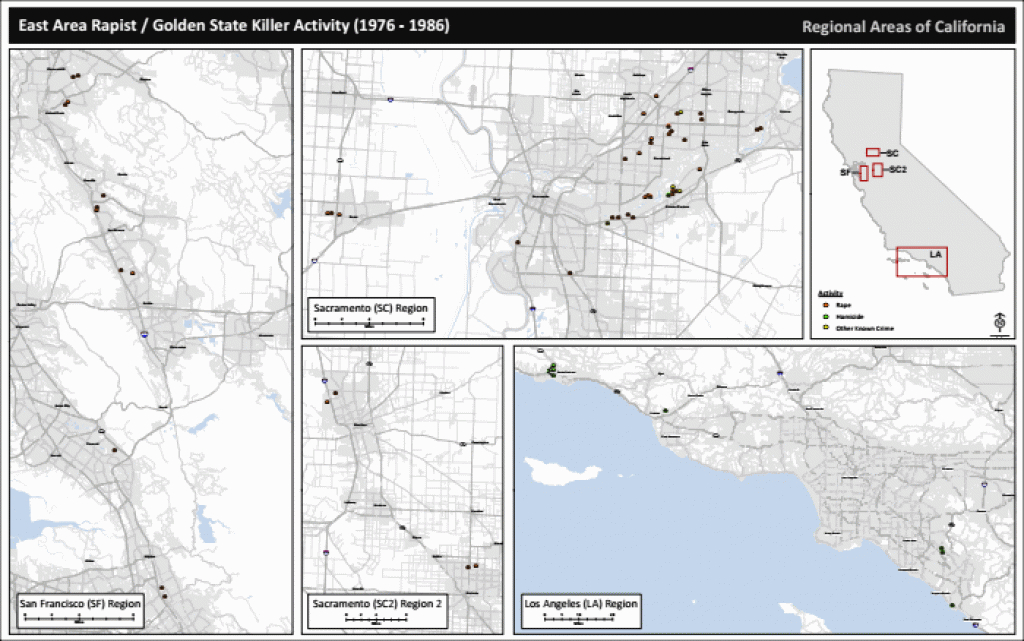Click the scale bar under Sacramento (SC) Region

click(x=370, y=323)
